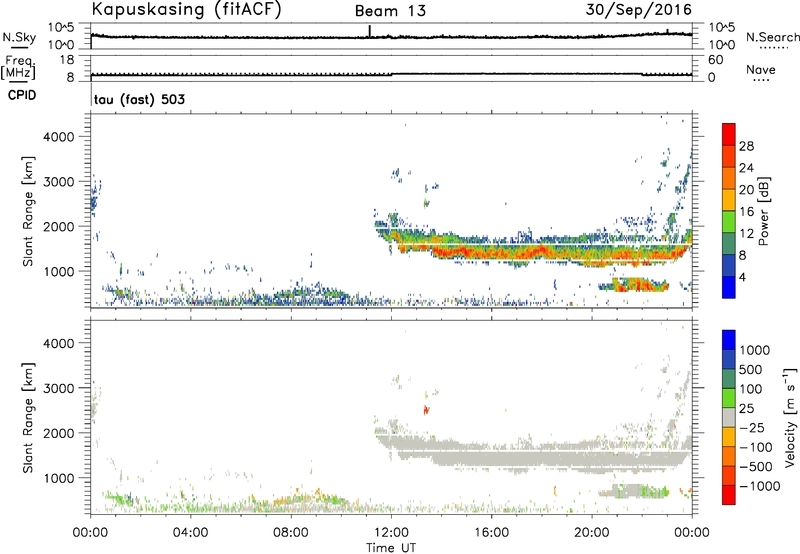Click the Slant Range label of power panel
This screenshot has height=554, width=800.
(x=28, y=211)
